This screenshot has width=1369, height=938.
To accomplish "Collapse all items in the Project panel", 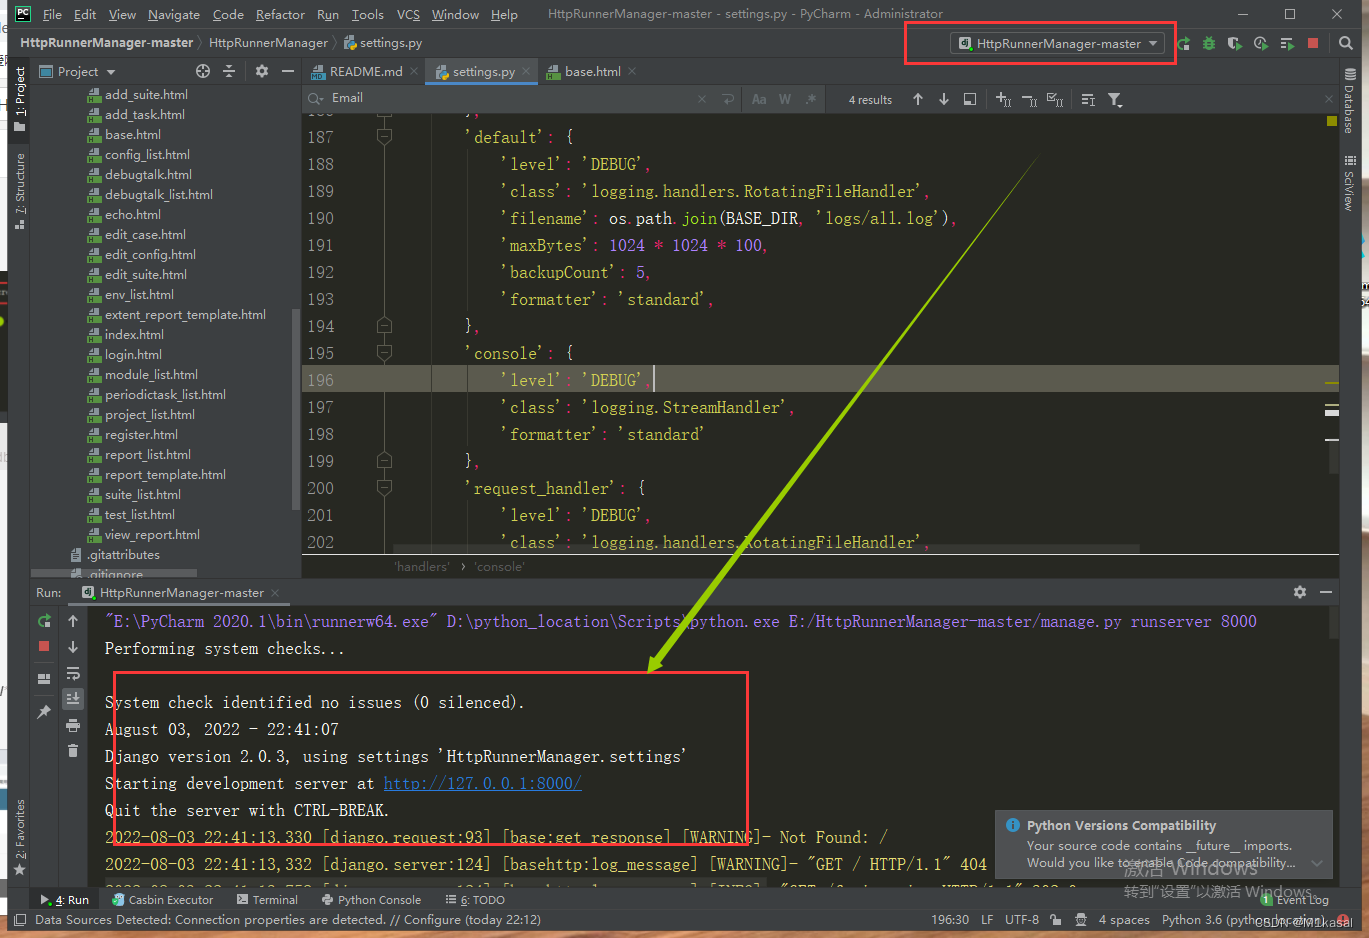I will (229, 71).
